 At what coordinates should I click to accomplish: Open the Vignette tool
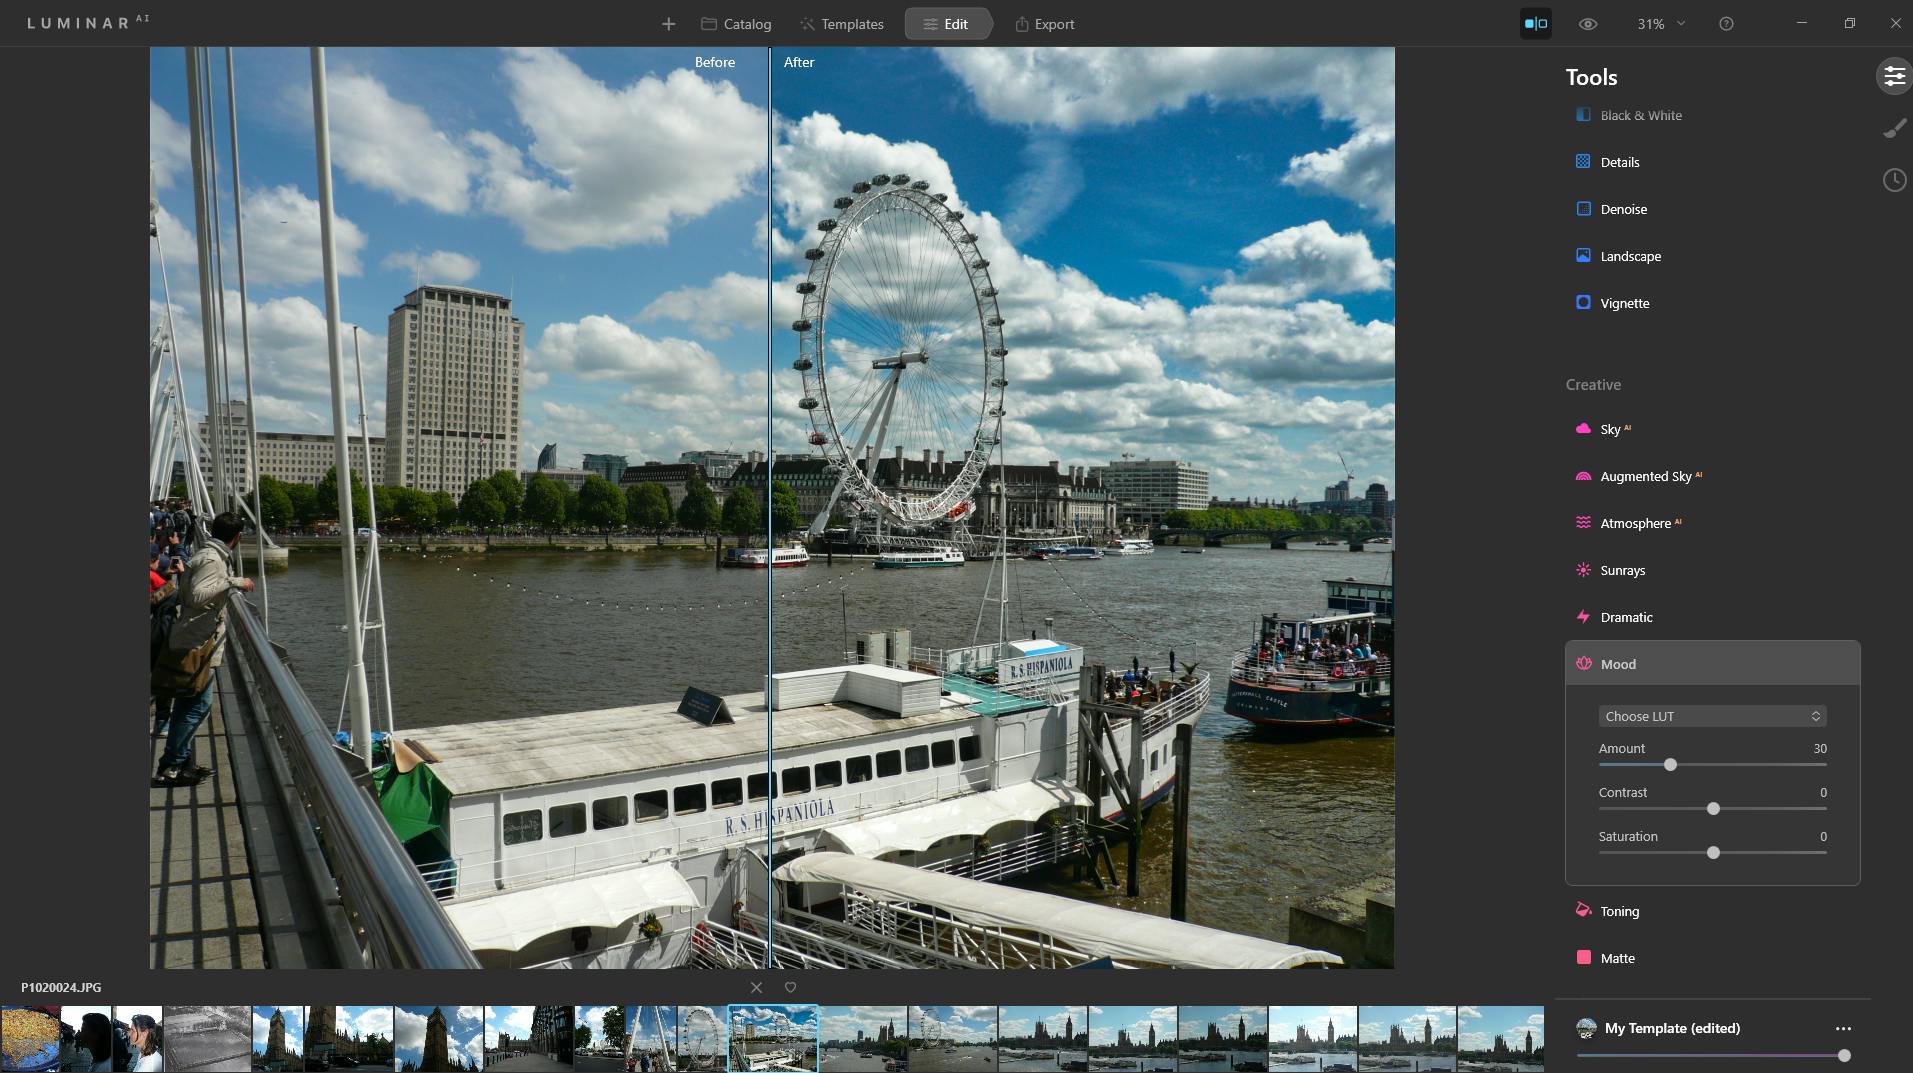click(1624, 303)
